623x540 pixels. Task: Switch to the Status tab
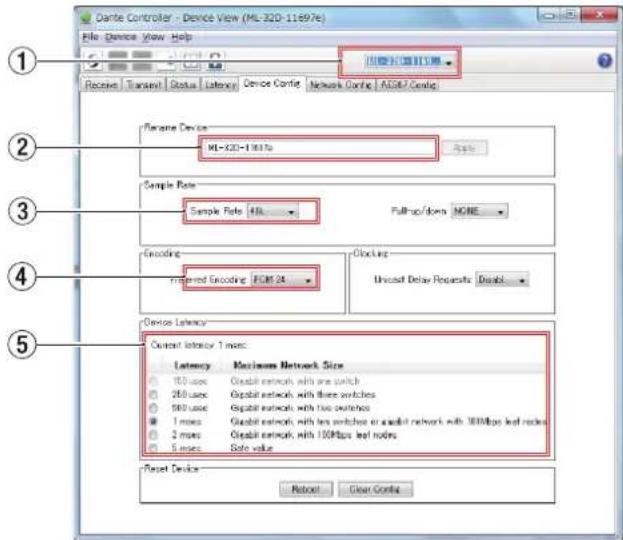[x=183, y=85]
